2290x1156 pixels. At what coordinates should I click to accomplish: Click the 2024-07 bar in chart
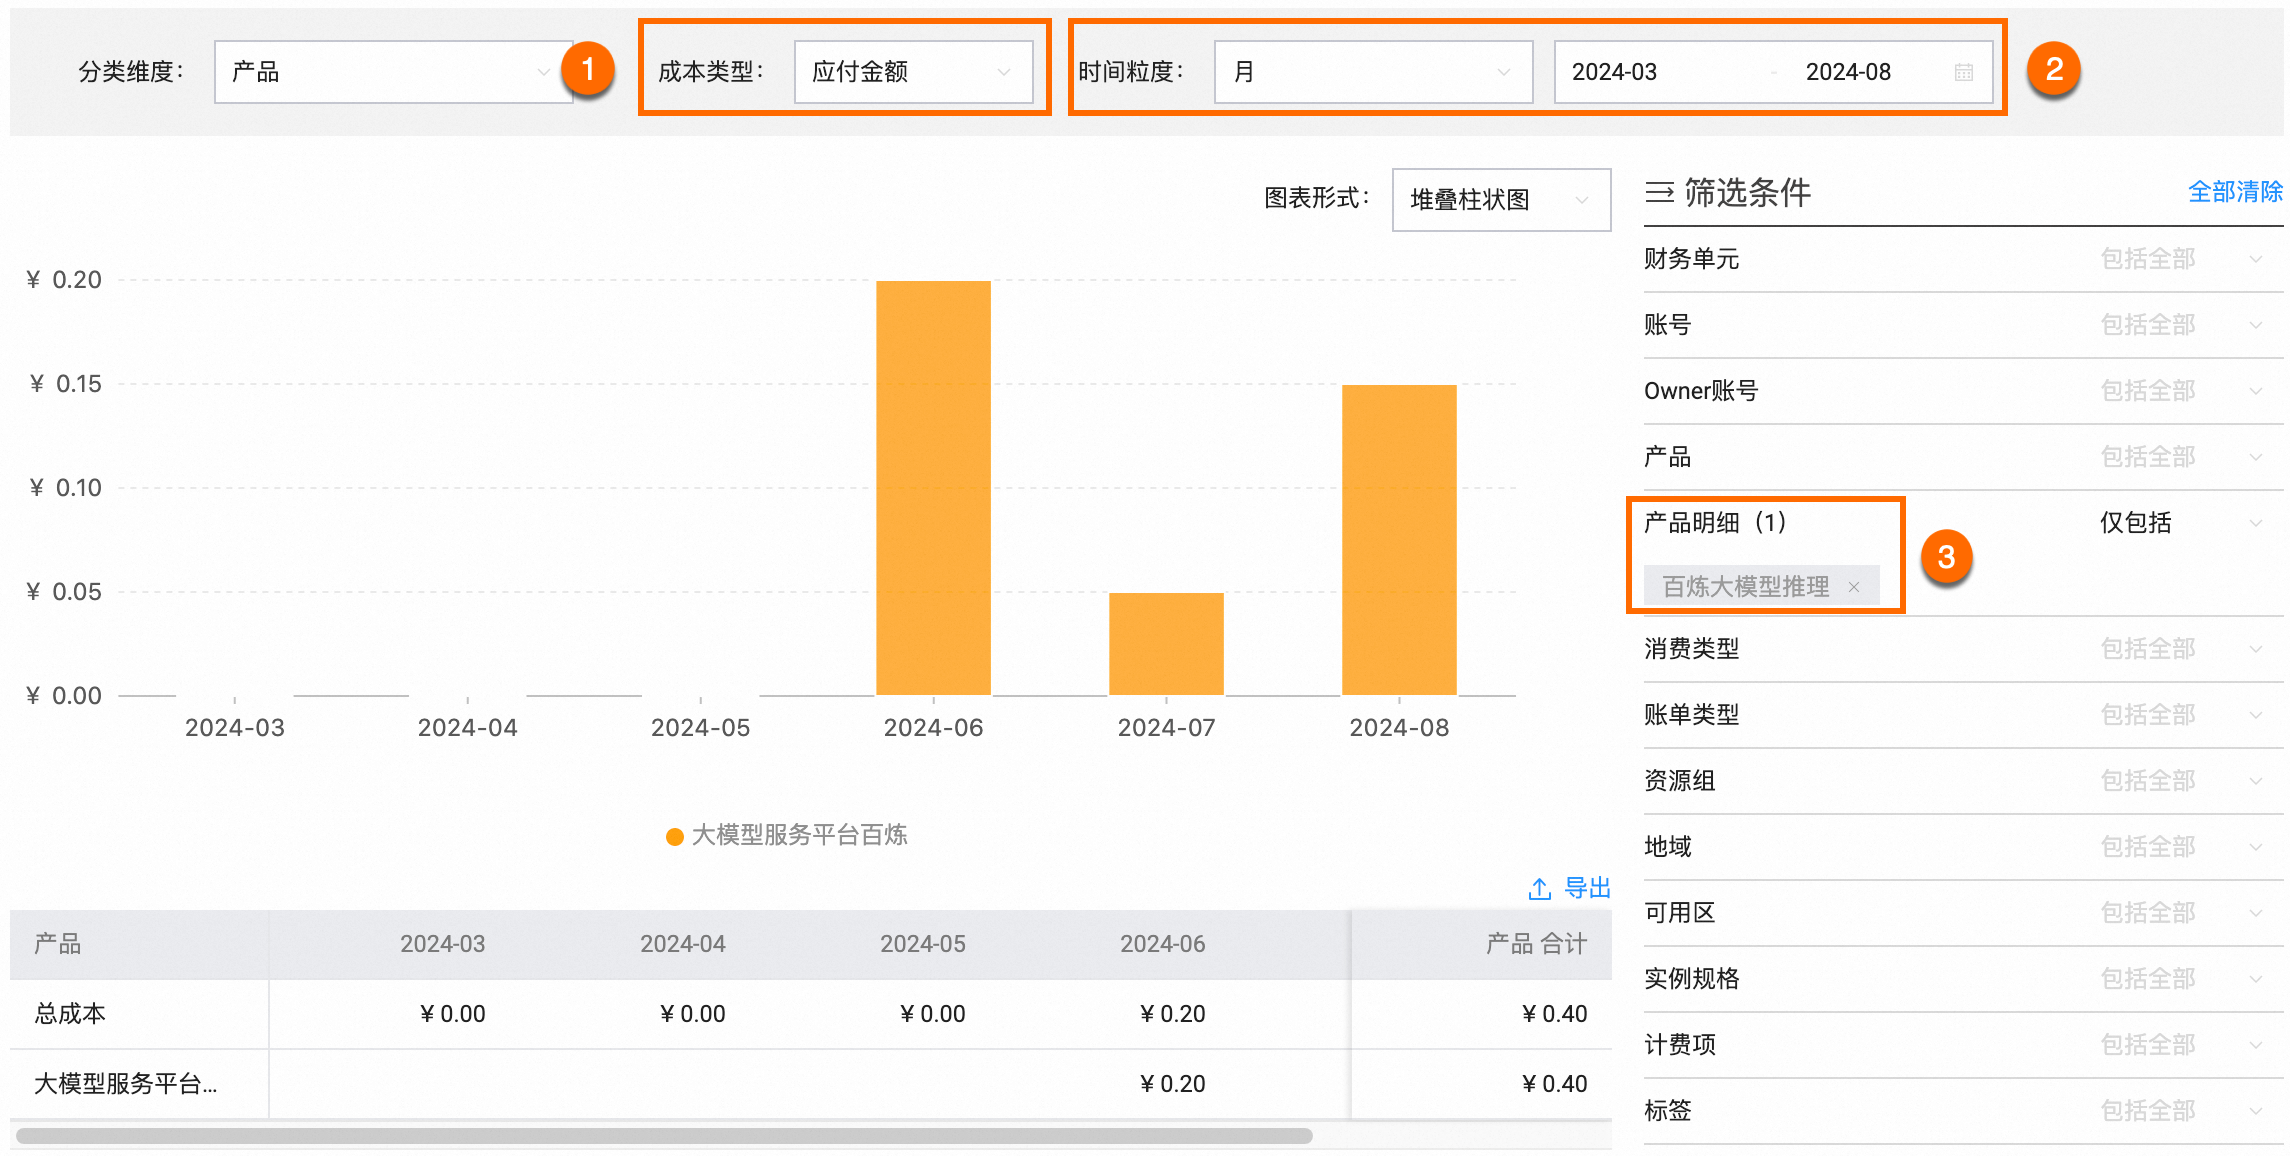point(1166,644)
